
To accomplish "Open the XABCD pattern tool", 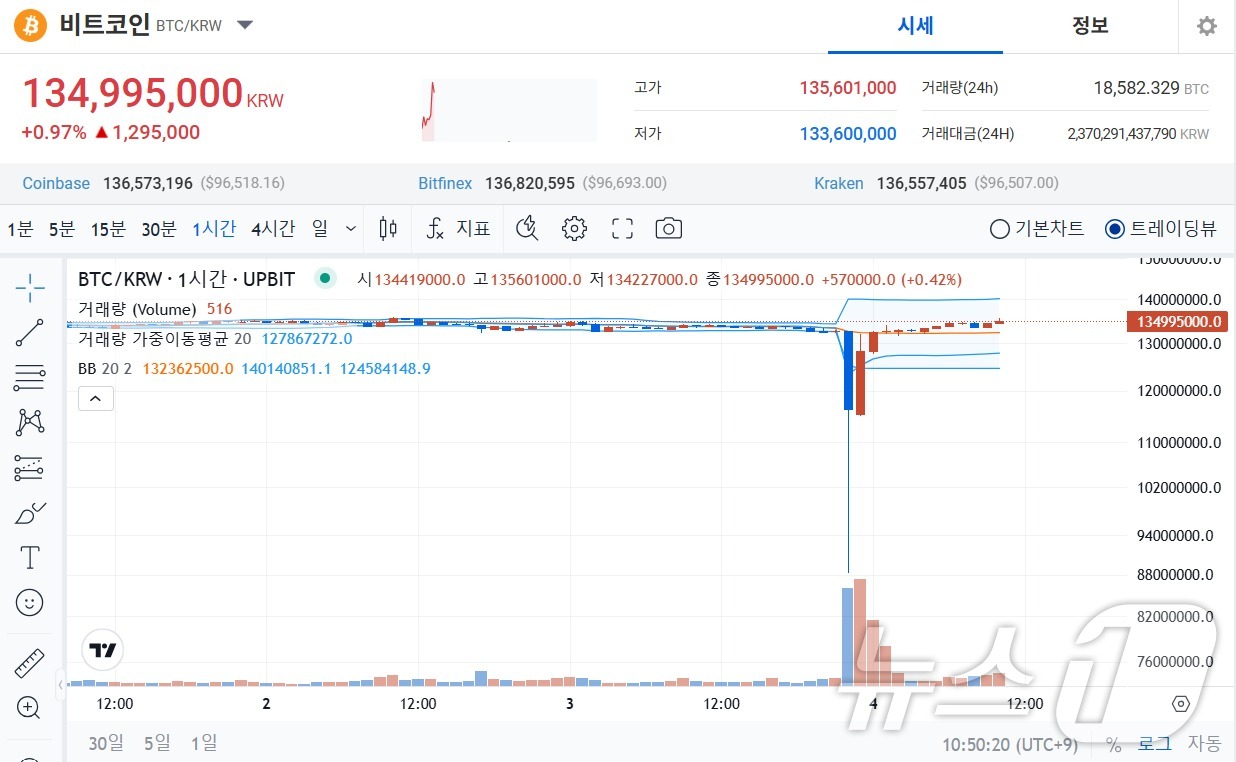I will point(28,423).
